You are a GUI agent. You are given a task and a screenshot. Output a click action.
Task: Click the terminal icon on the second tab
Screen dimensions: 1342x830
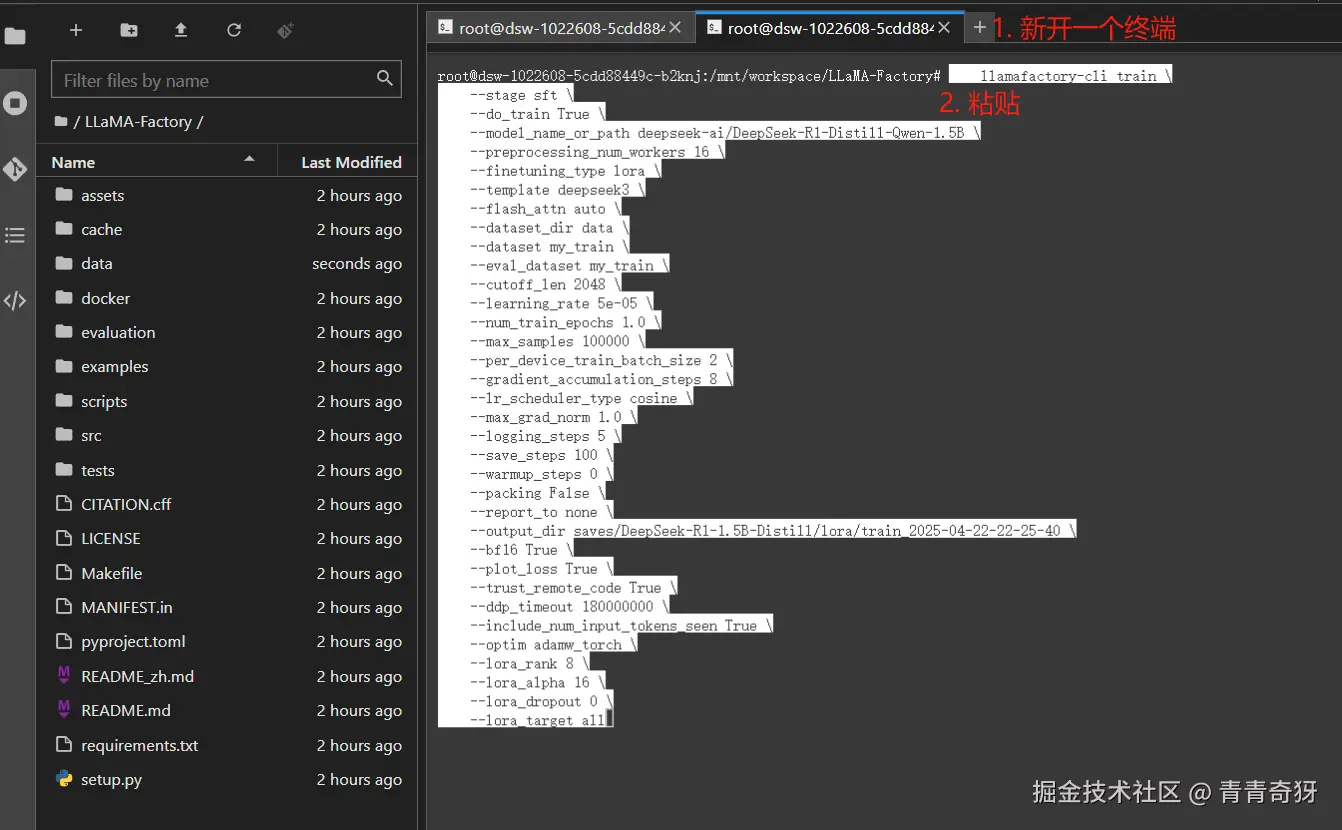pyautogui.click(x=714, y=28)
